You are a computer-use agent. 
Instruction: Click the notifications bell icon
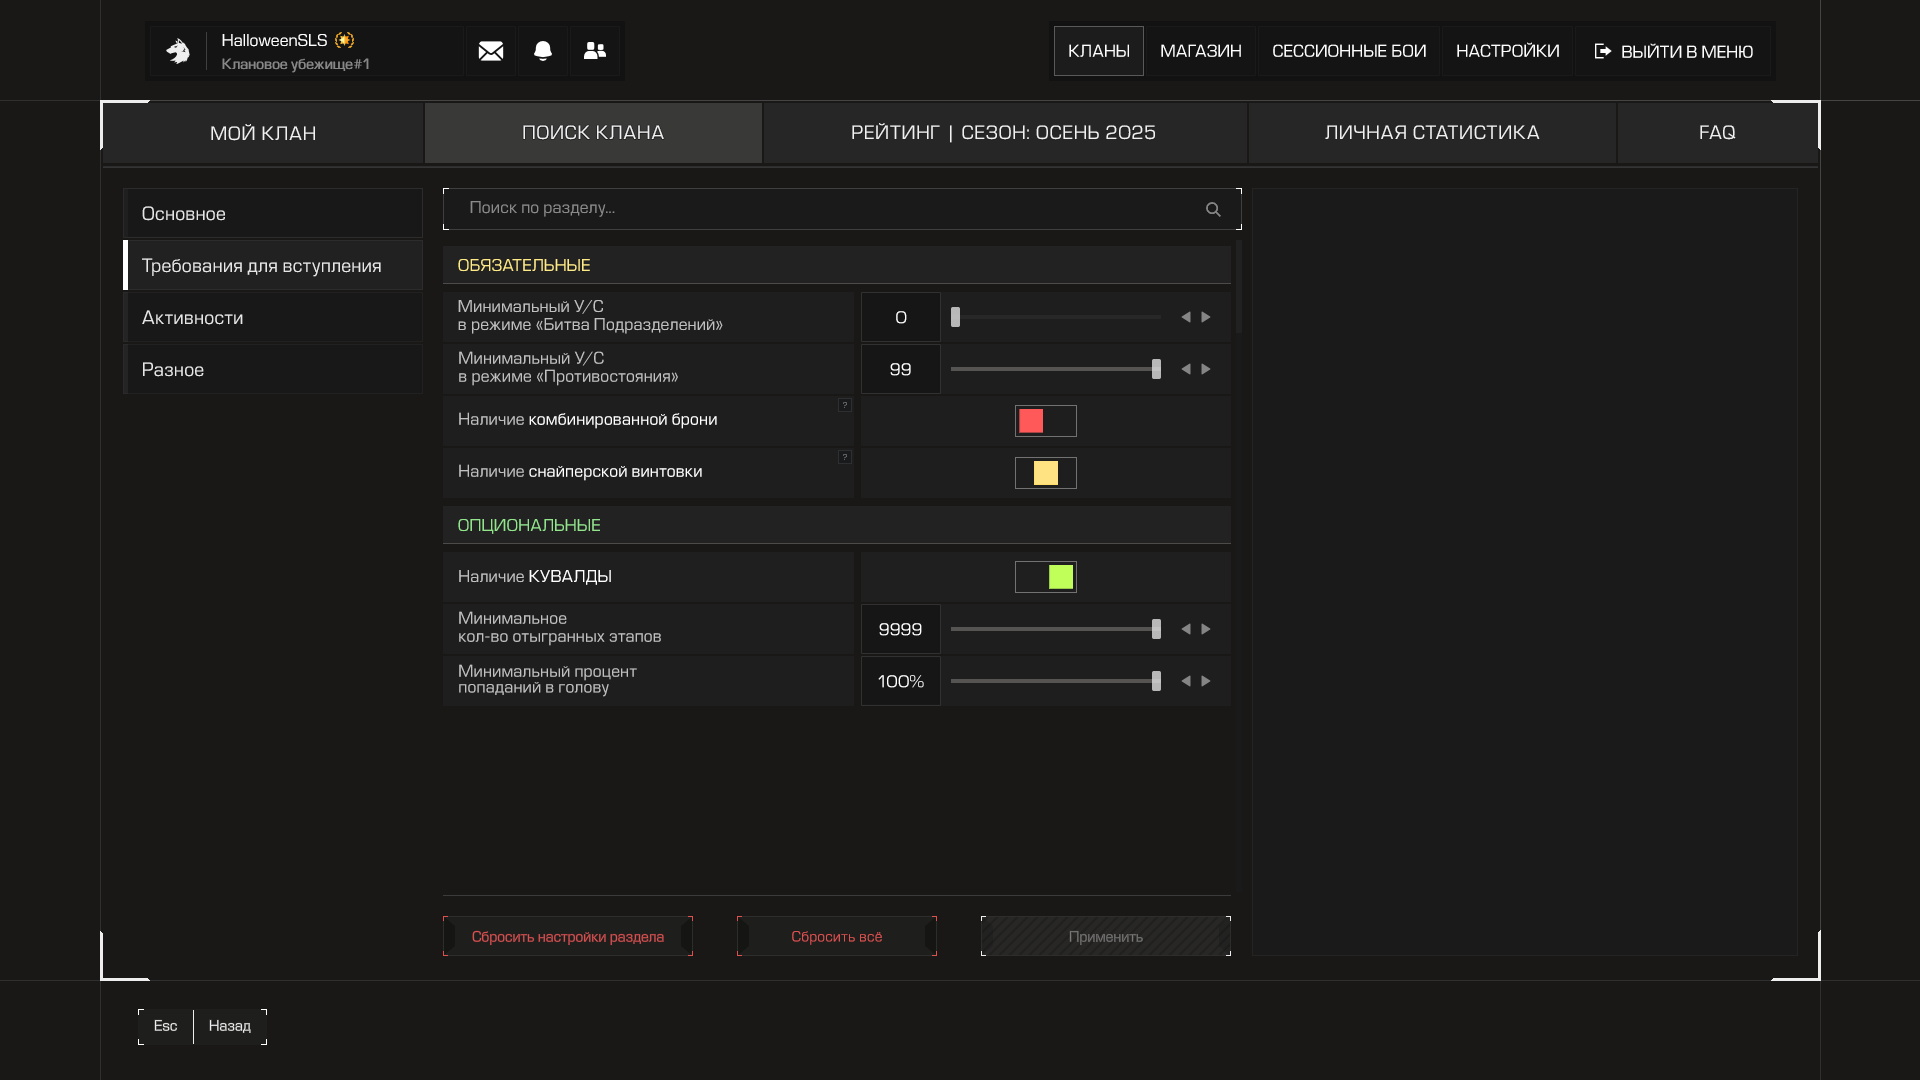point(543,51)
